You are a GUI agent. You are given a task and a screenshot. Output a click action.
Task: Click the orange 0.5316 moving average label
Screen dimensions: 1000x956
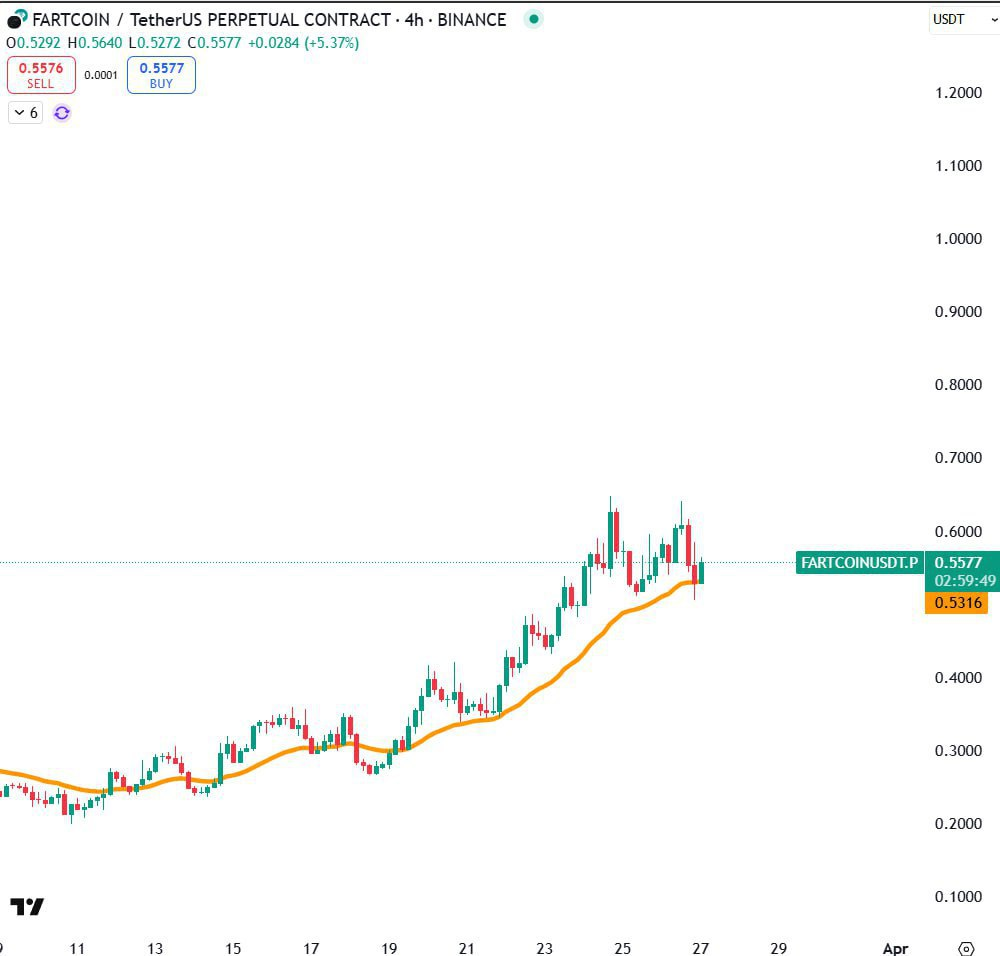[x=959, y=603]
